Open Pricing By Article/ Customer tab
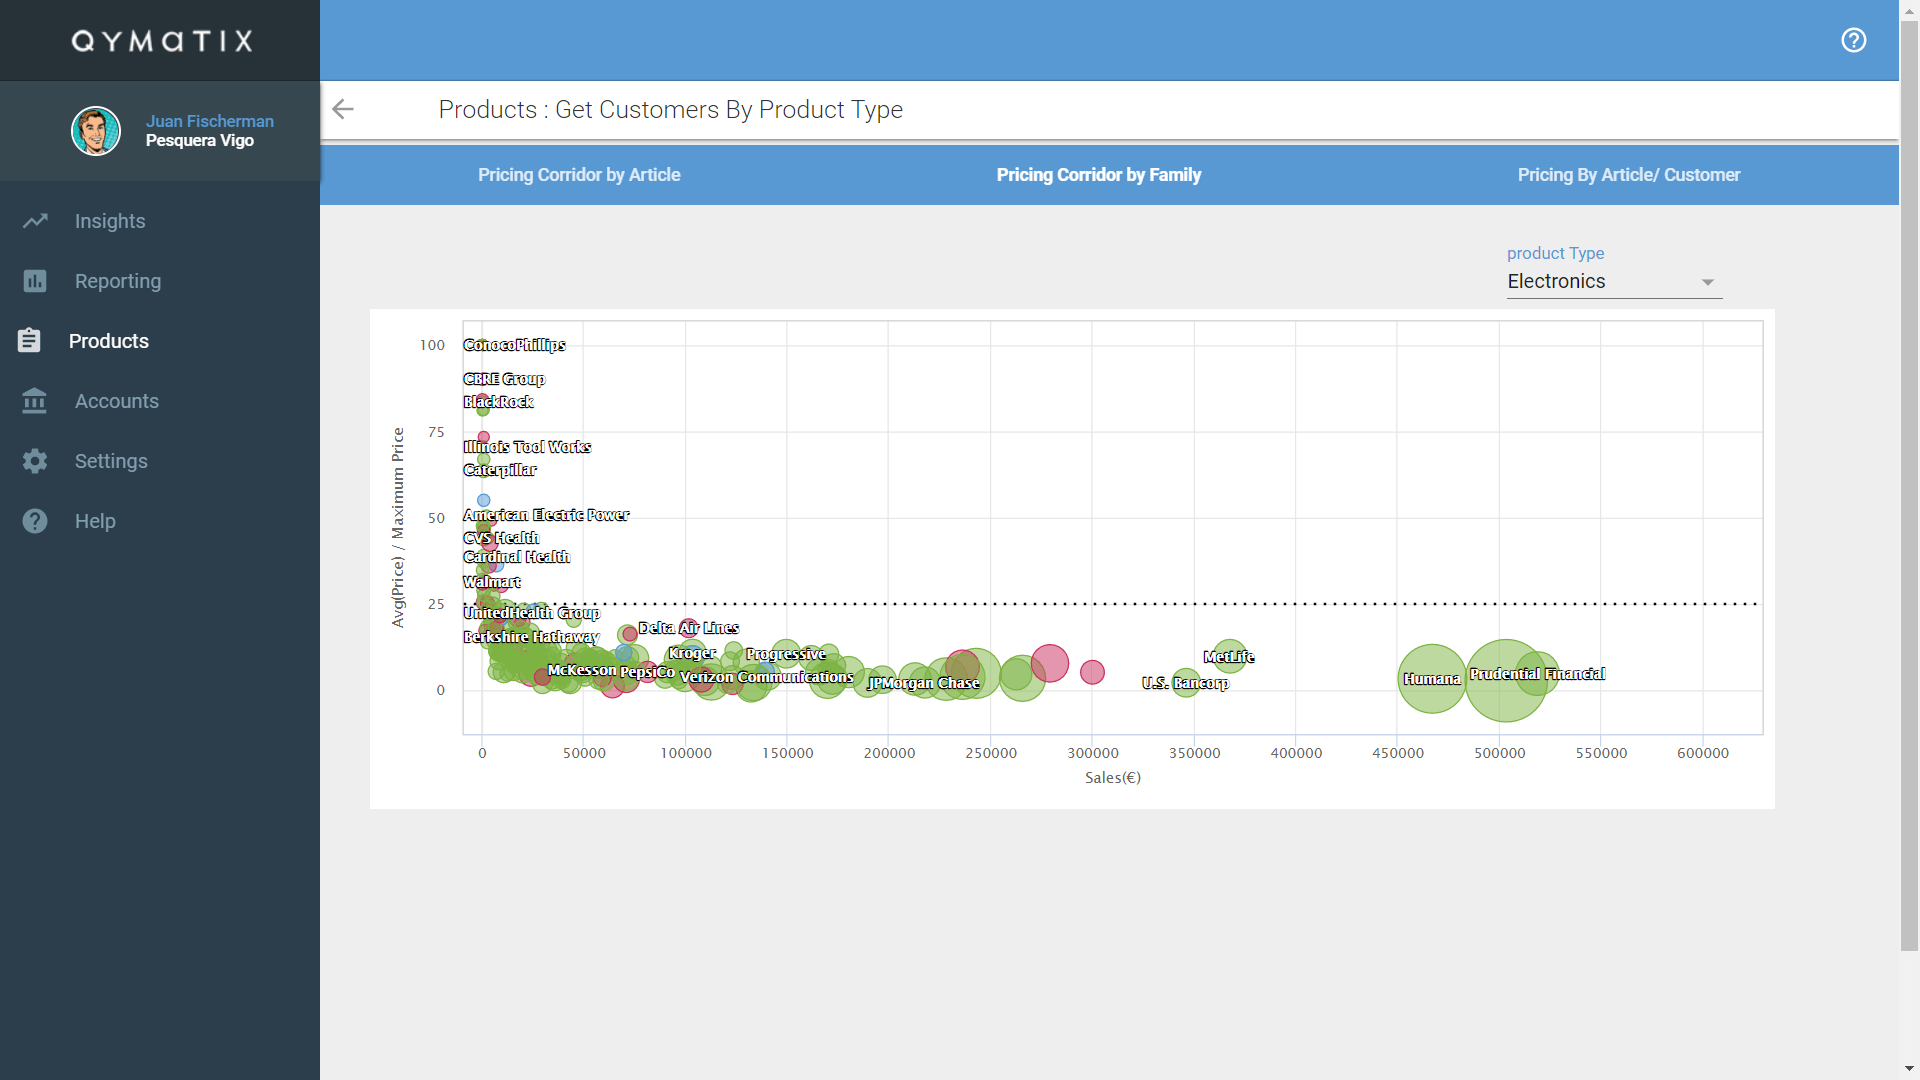The height and width of the screenshot is (1080, 1920). point(1628,175)
